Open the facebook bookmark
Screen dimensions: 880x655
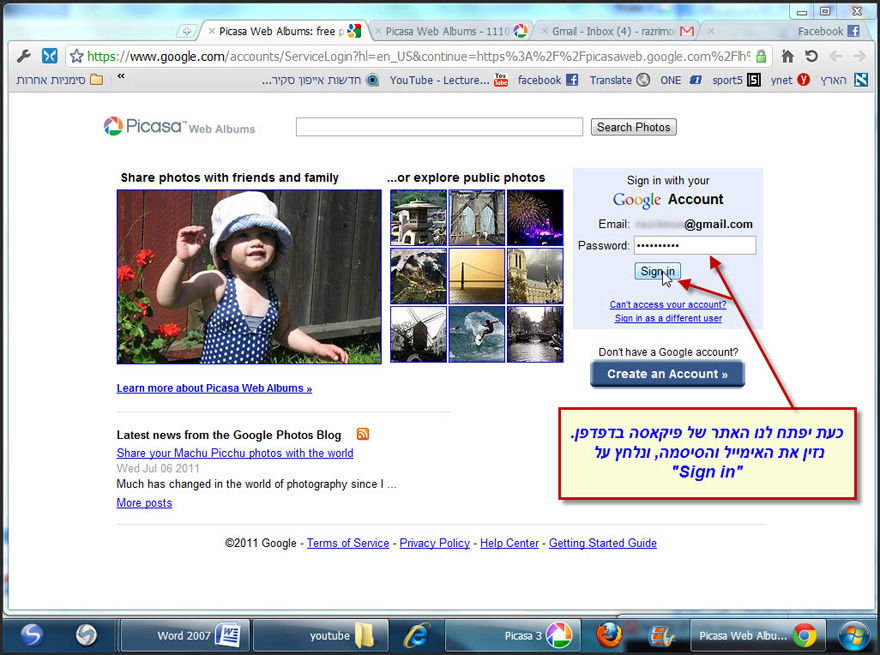coord(547,80)
